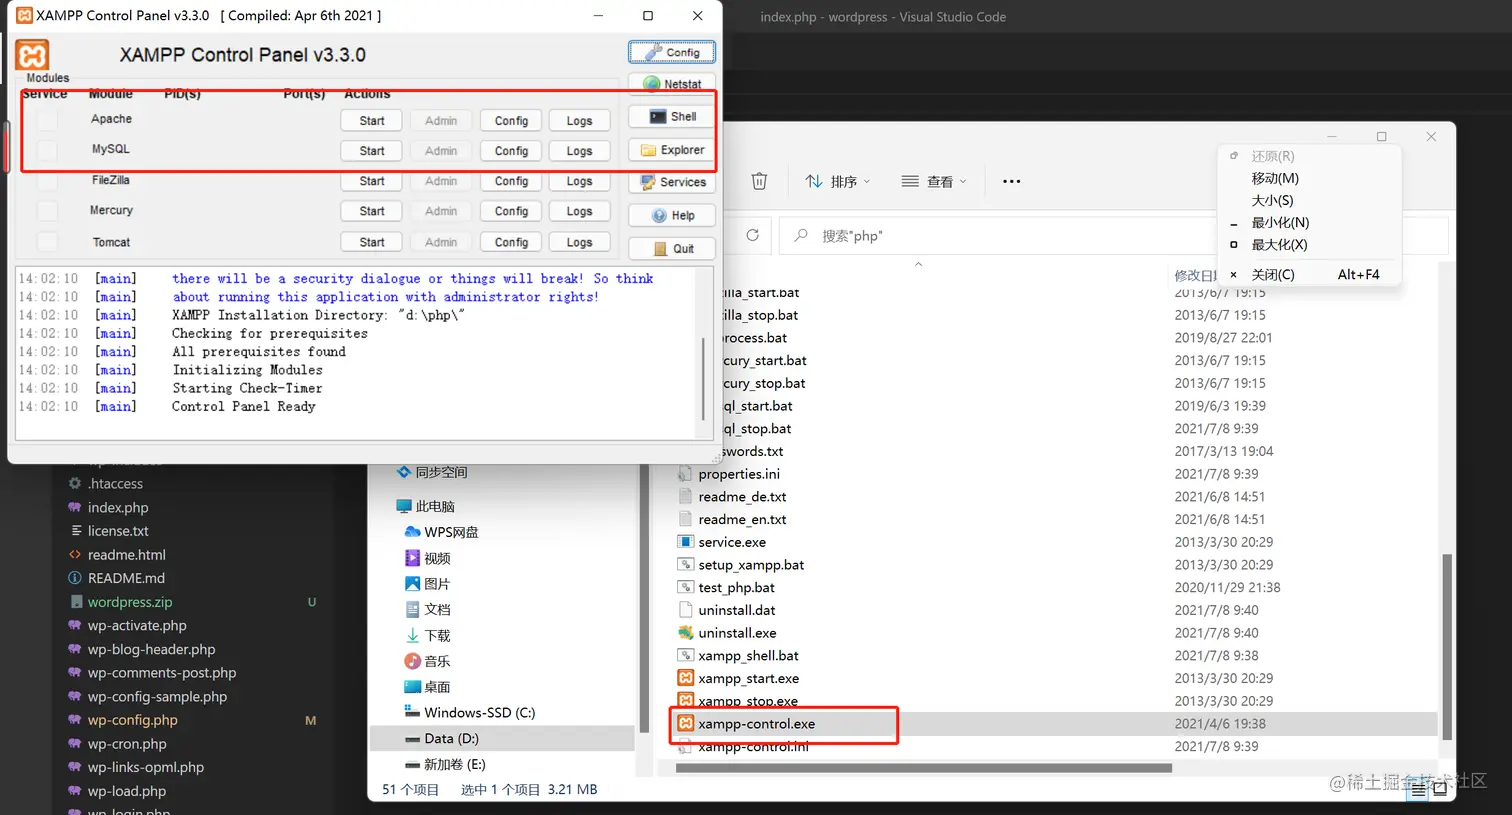Open Logs for the FileZilla module

pos(579,181)
